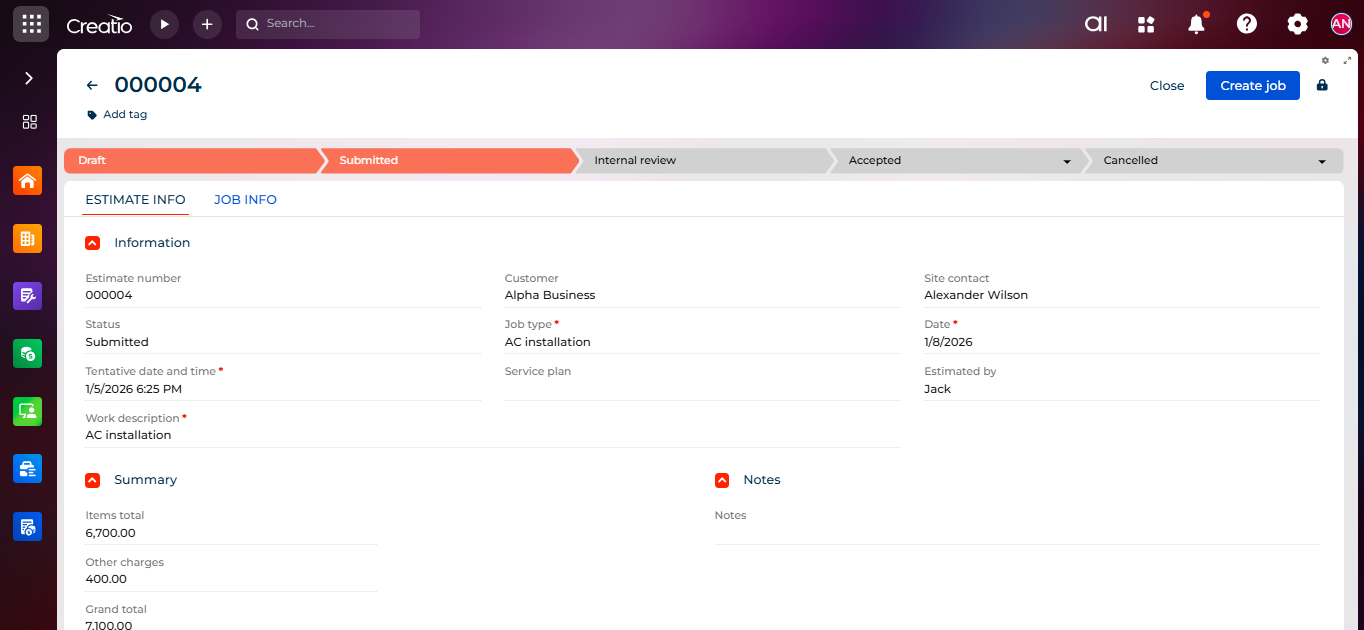
Task: Collapse the Summary section
Action: click(93, 480)
